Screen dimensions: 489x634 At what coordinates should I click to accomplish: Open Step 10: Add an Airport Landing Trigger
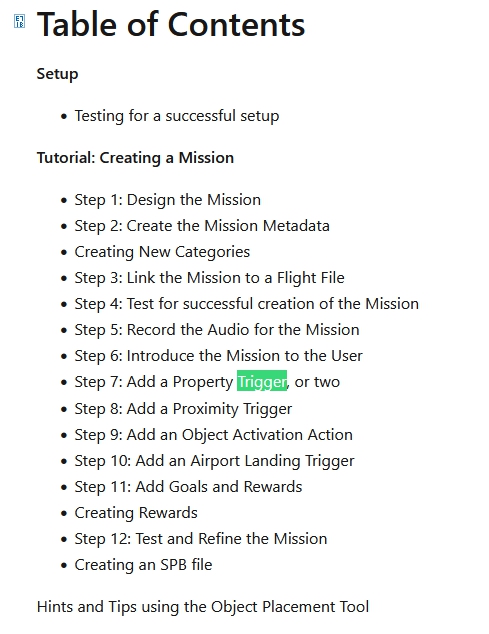coord(214,461)
